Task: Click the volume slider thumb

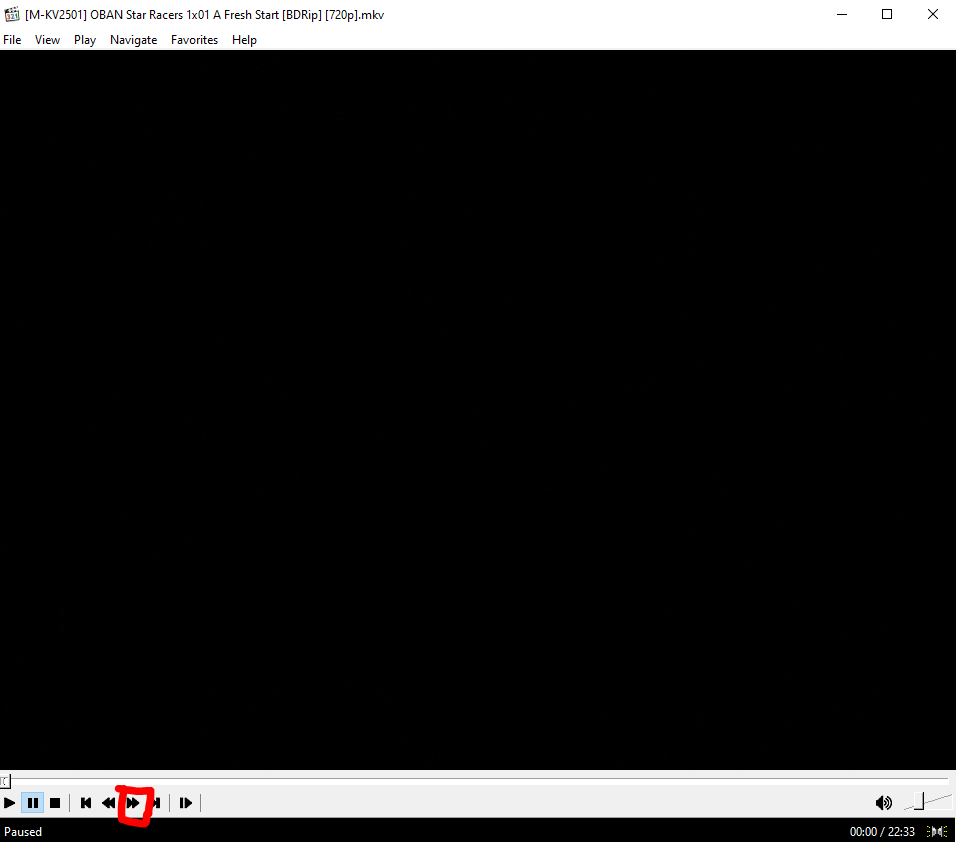Action: pyautogui.click(x=919, y=801)
